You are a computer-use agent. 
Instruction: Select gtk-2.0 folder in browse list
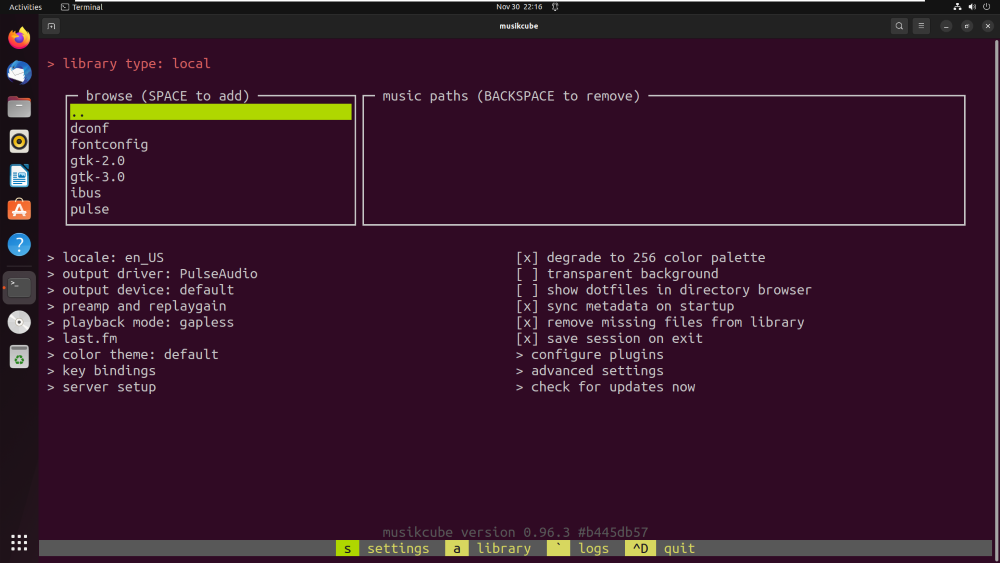(210, 161)
